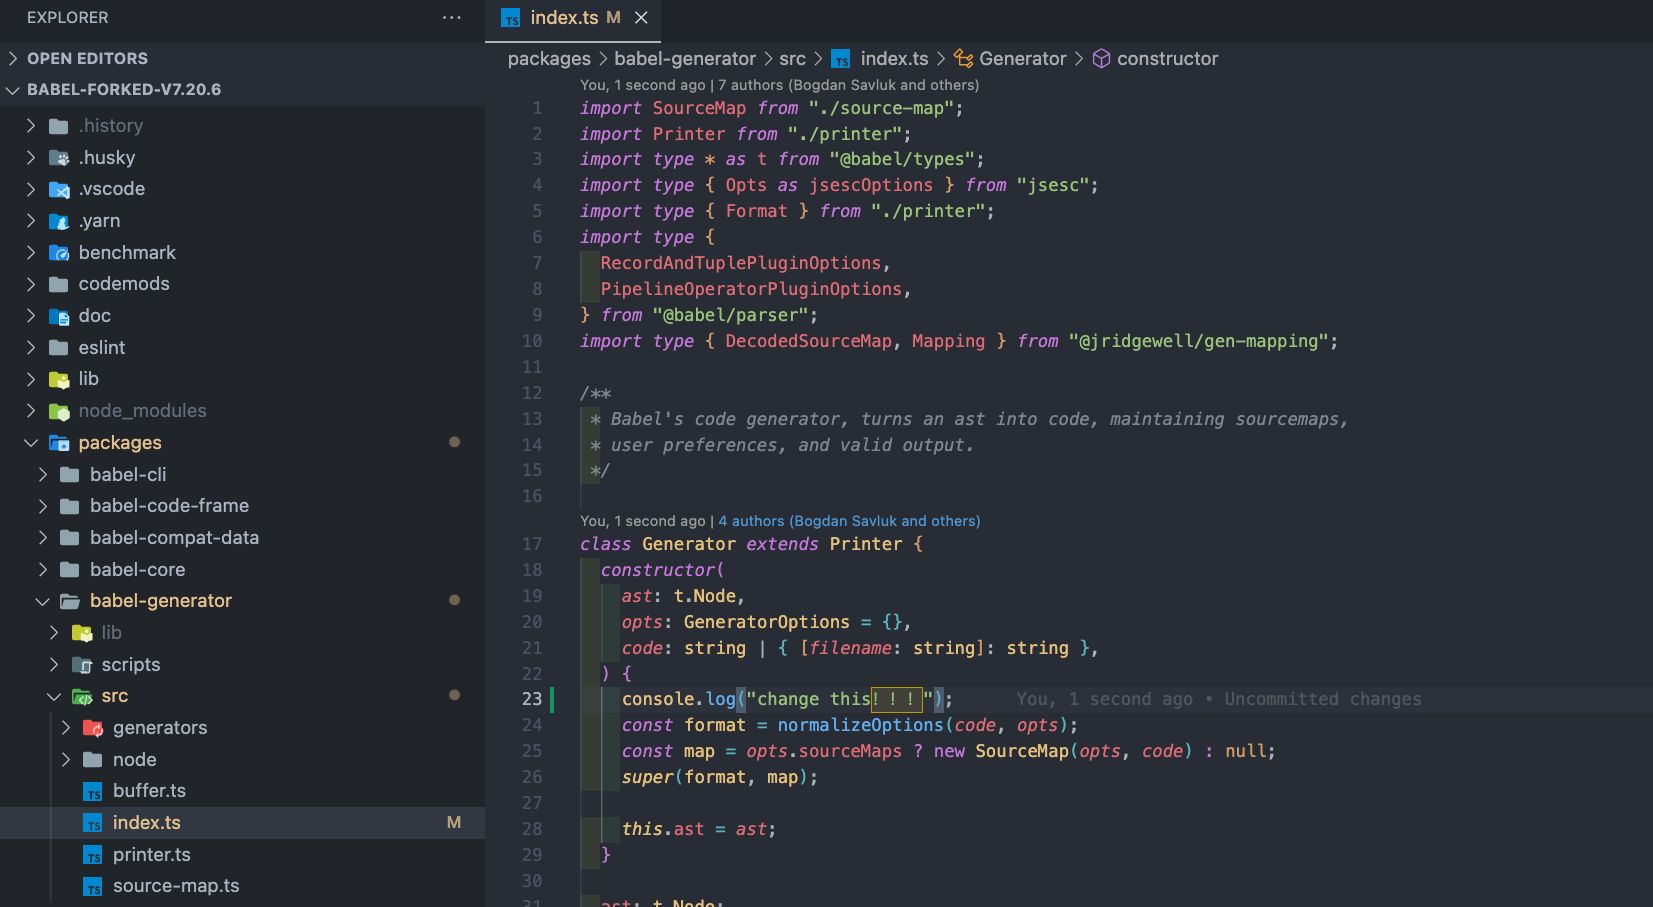Image resolution: width=1653 pixels, height=907 pixels.
Task: Click the packages folder icon
Action: pyautogui.click(x=59, y=443)
